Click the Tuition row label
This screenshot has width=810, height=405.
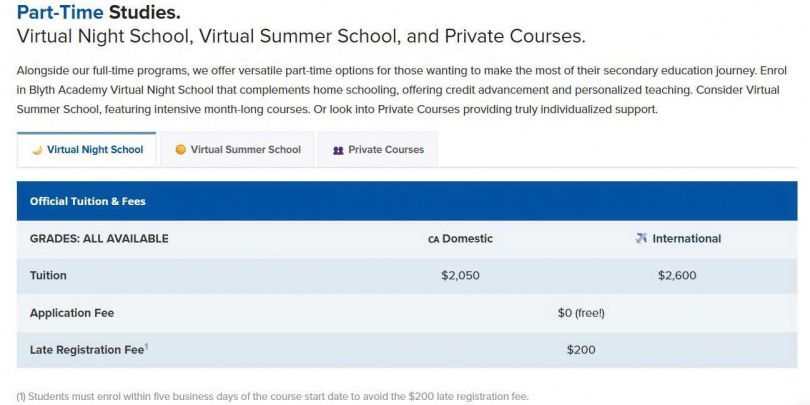(48, 275)
